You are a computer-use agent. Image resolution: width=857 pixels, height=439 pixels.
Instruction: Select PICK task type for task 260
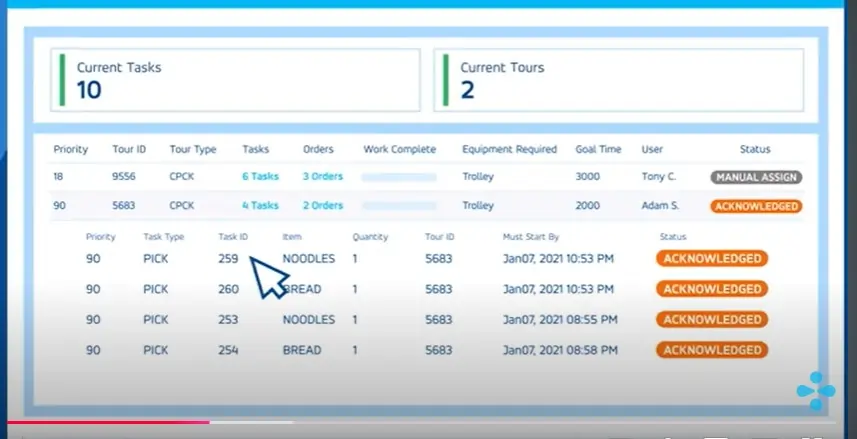156,289
